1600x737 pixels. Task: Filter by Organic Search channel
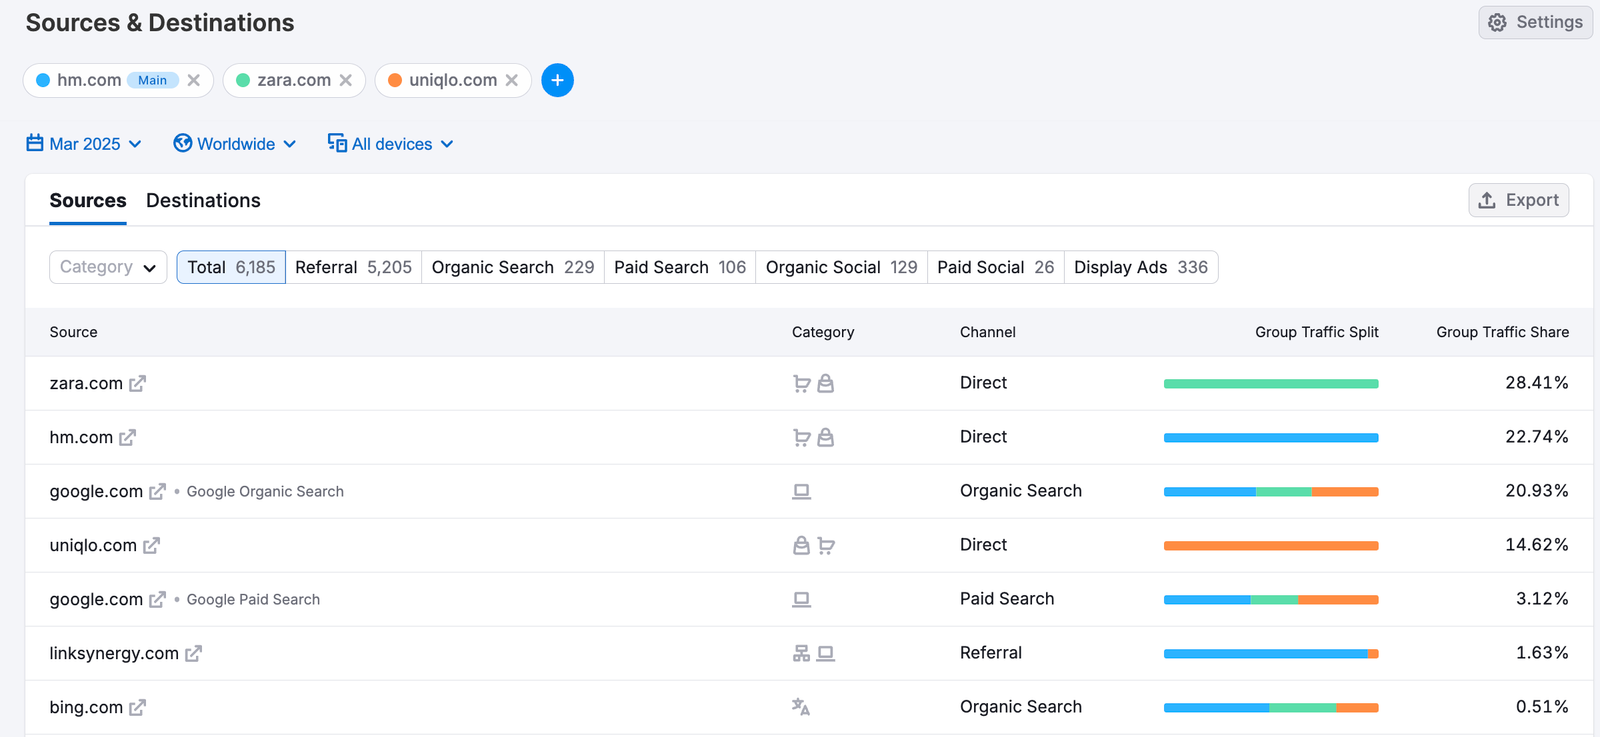512,267
